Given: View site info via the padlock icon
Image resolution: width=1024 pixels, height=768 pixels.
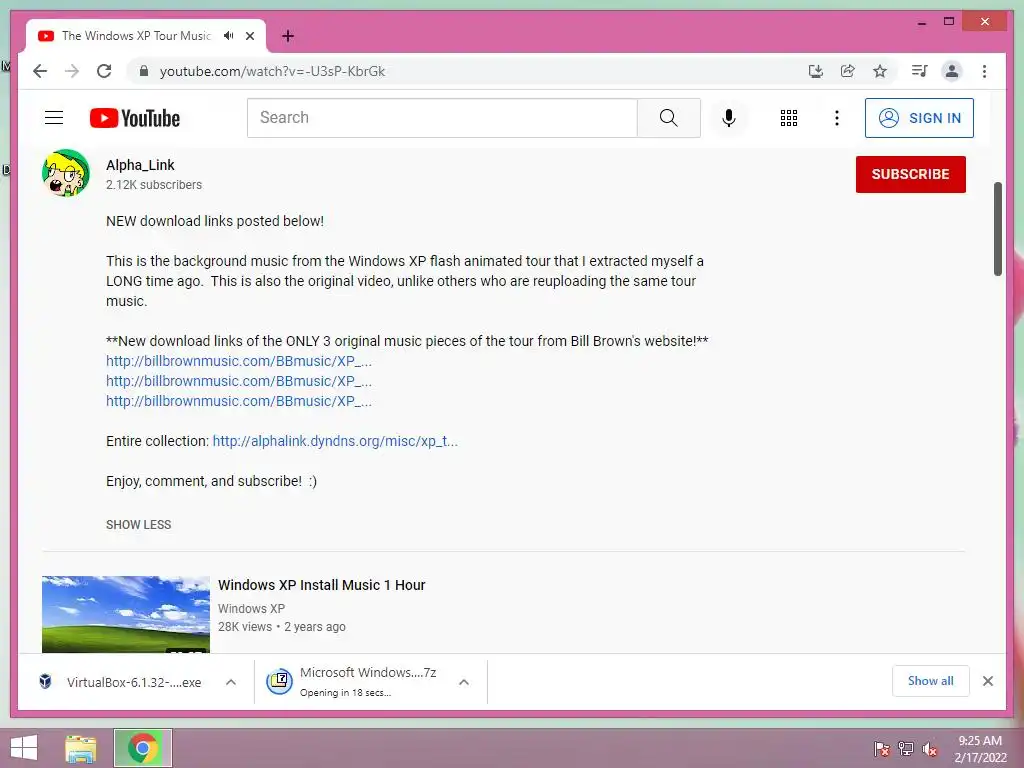Looking at the screenshot, I should click(x=144, y=71).
